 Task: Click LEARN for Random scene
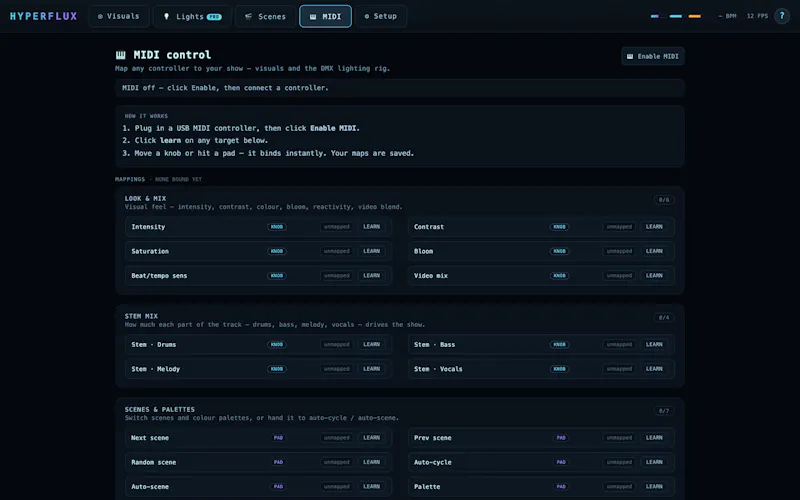pos(371,462)
